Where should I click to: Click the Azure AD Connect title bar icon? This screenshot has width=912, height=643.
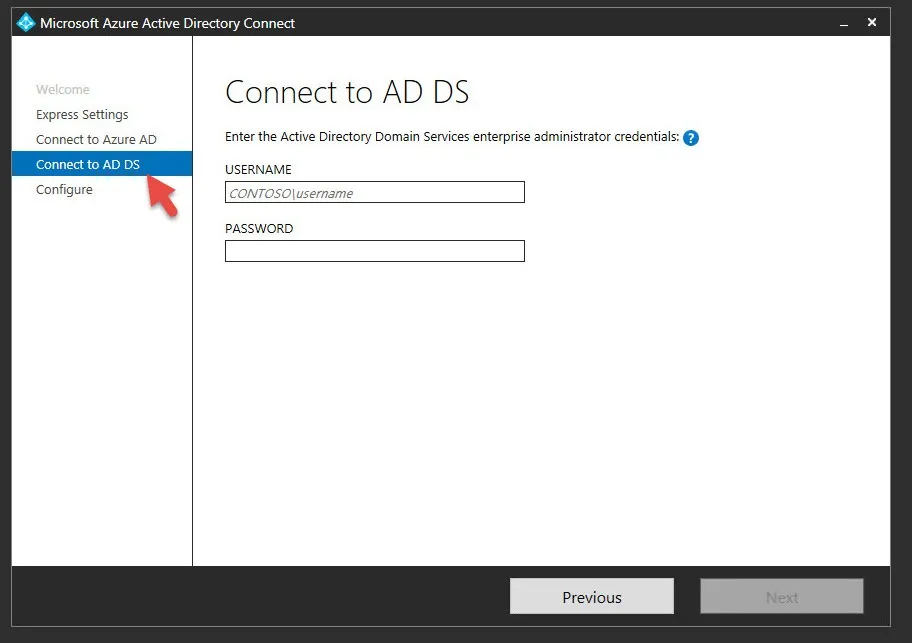click(x=26, y=22)
